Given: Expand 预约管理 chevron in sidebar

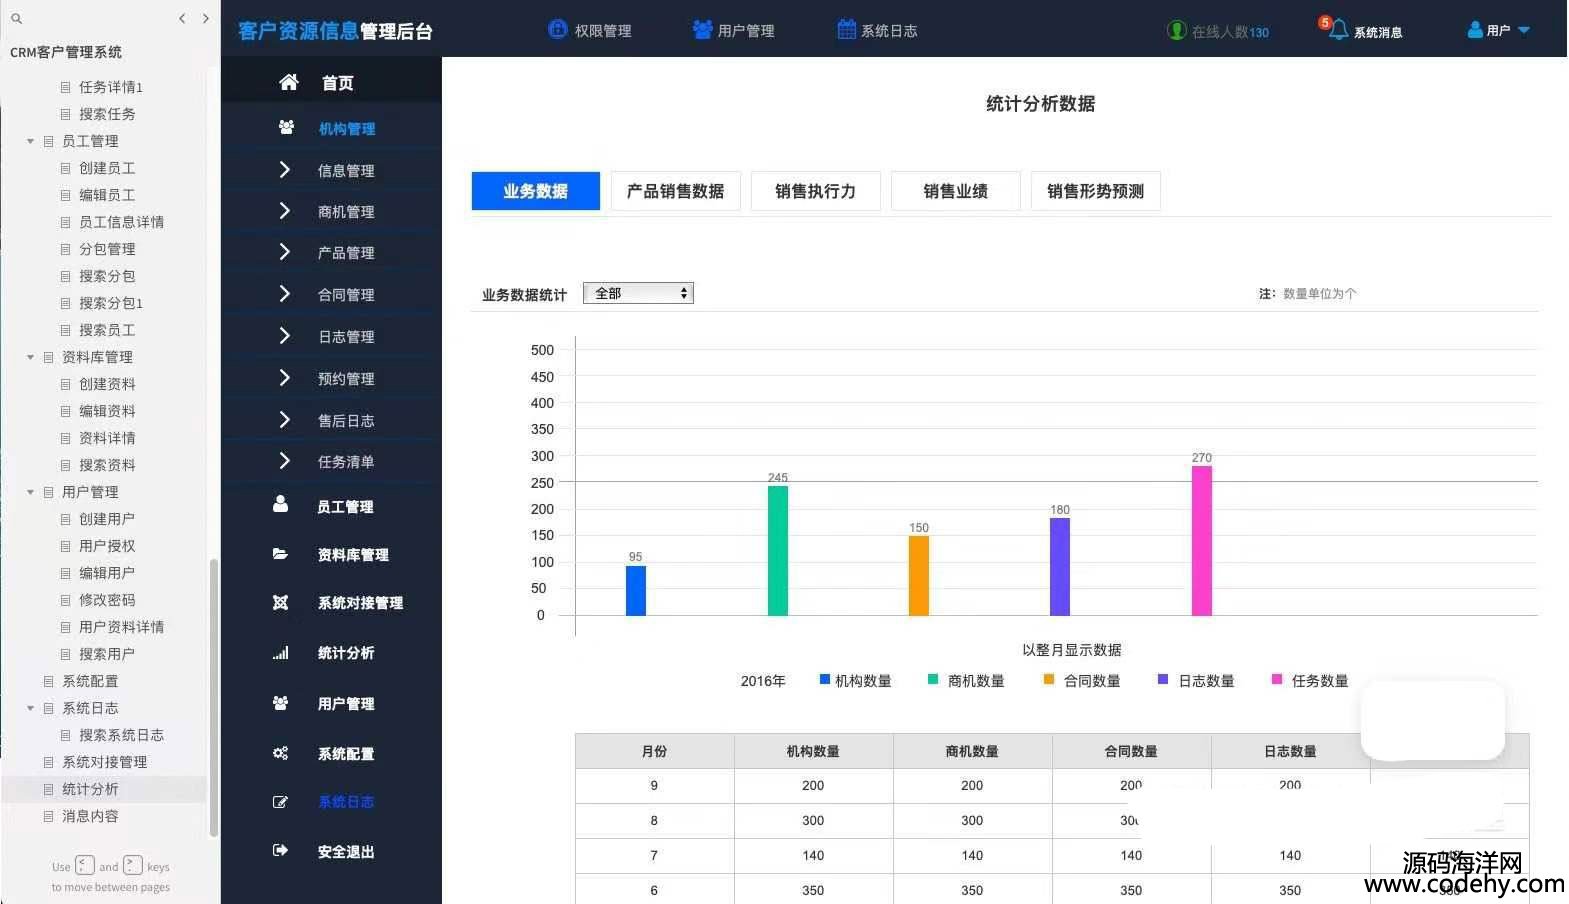Looking at the screenshot, I should pos(284,377).
